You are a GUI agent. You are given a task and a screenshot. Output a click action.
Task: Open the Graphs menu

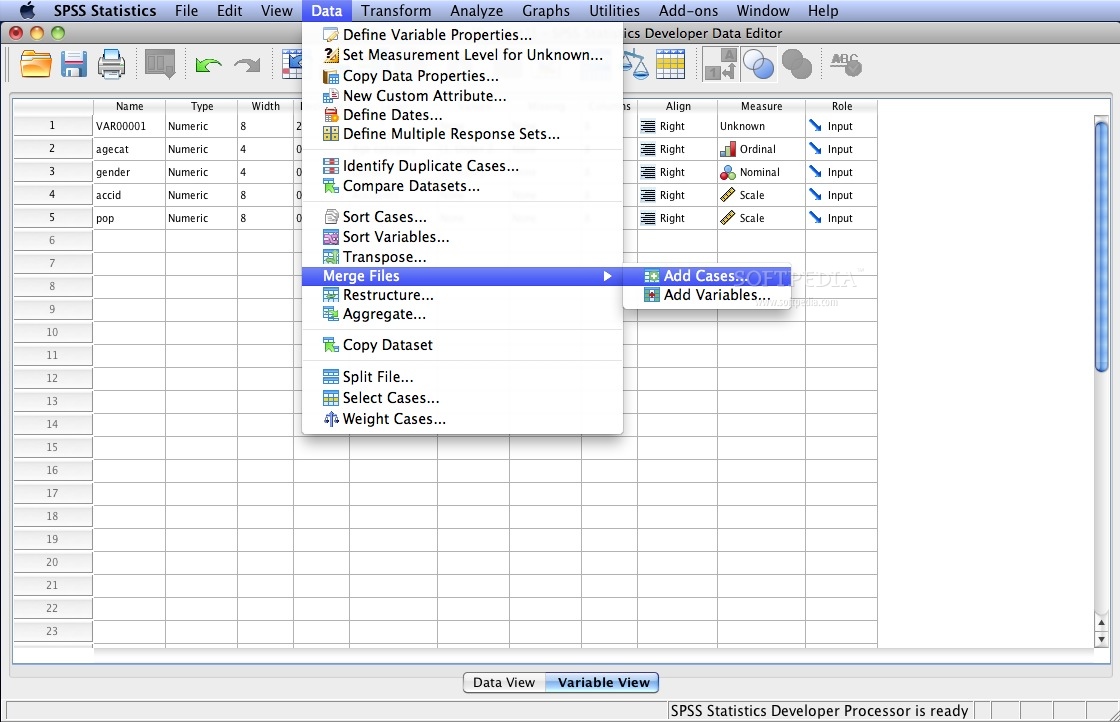coord(546,11)
